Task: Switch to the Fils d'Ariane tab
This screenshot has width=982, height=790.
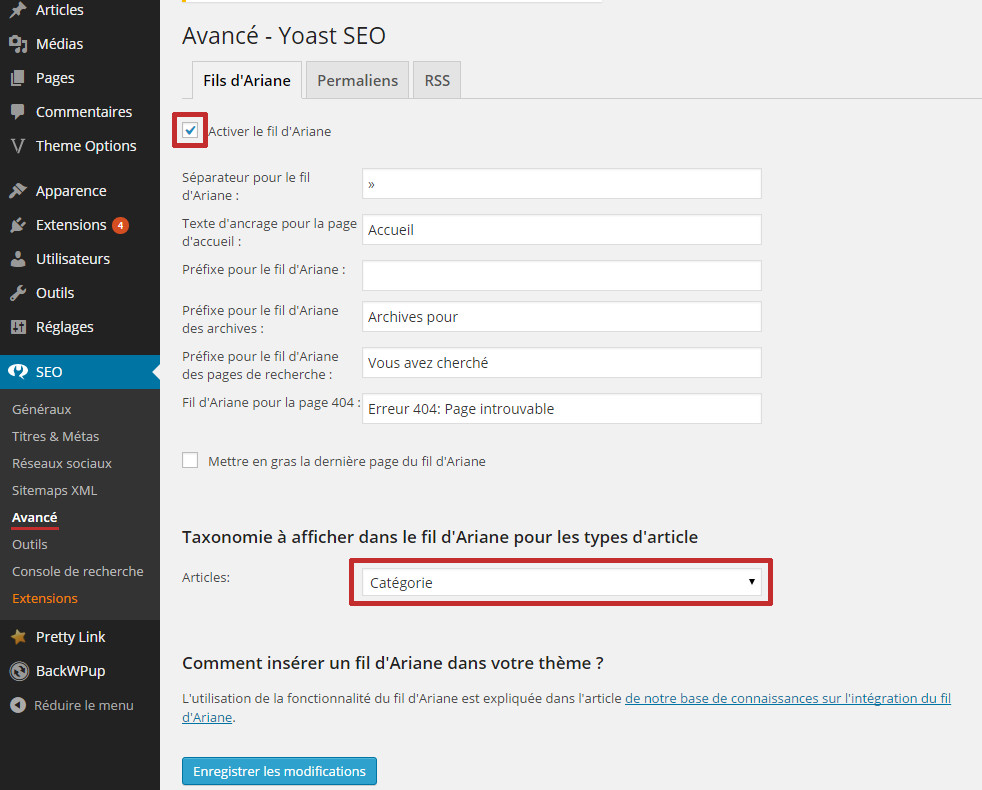Action: coord(247,80)
